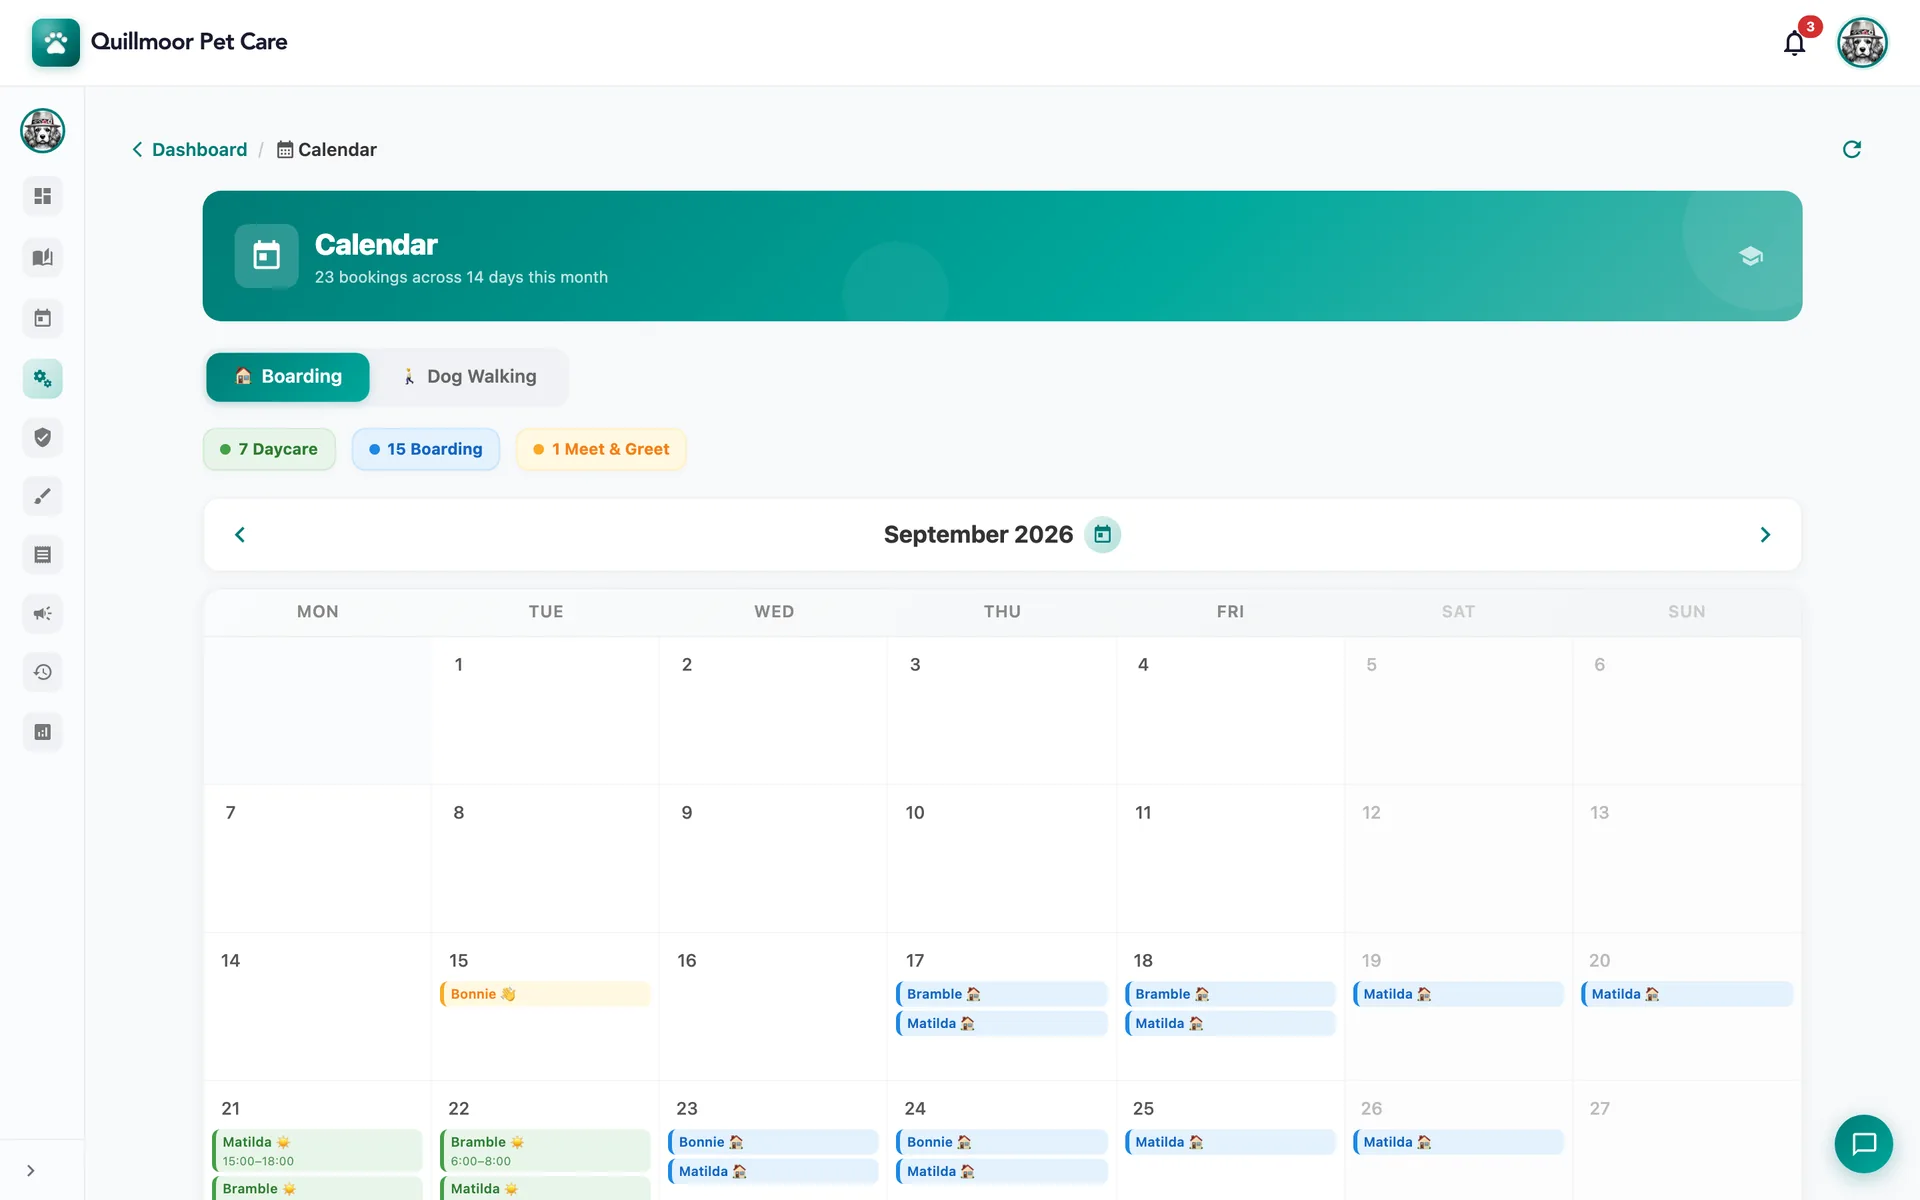Viewport: 1920px width, 1200px height.
Task: Toggle the 7 Daycare filter chip
Action: point(269,449)
